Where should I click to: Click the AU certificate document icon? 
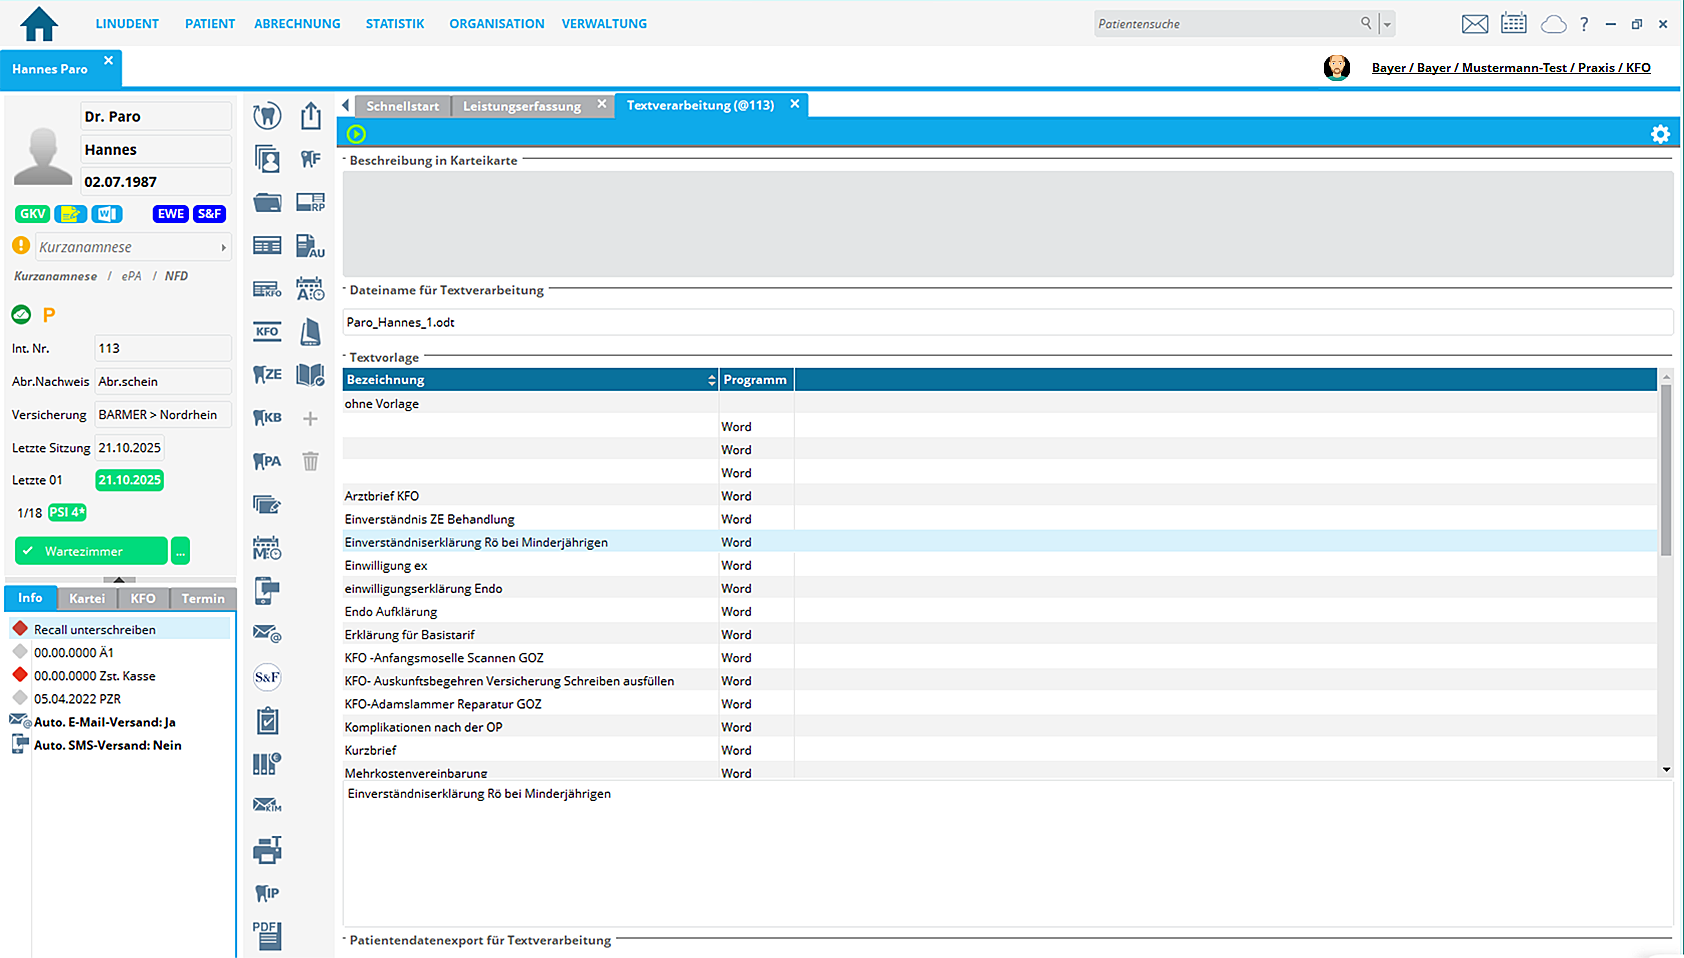(310, 246)
